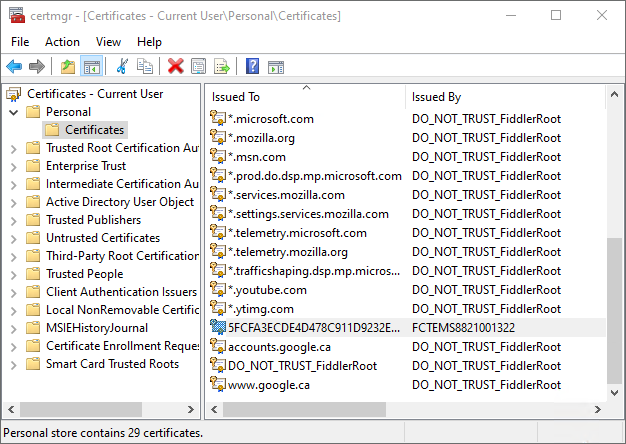Expand the Trusted Publishers folder
This screenshot has width=626, height=444.
tap(13, 220)
